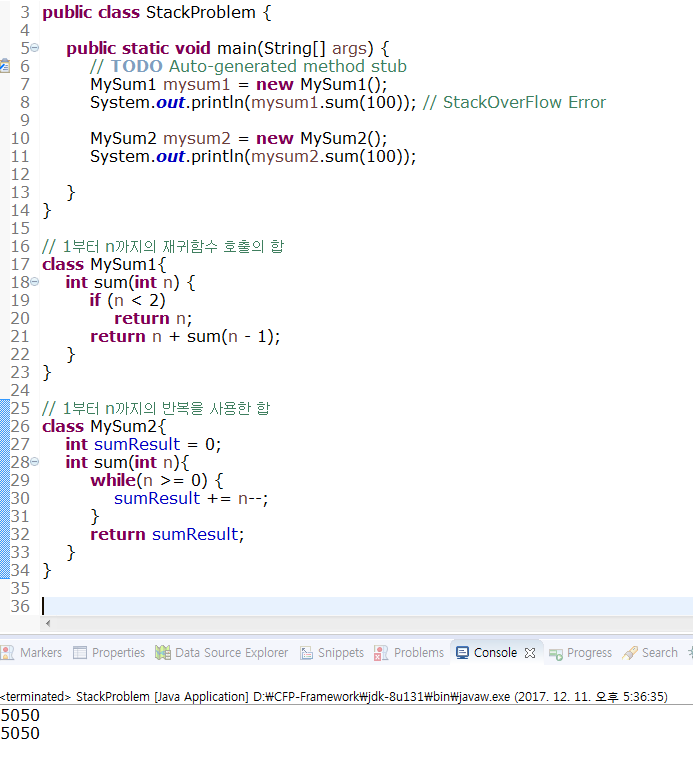Open the Search tab
Viewport: 693px width, 773px height.
click(x=659, y=653)
